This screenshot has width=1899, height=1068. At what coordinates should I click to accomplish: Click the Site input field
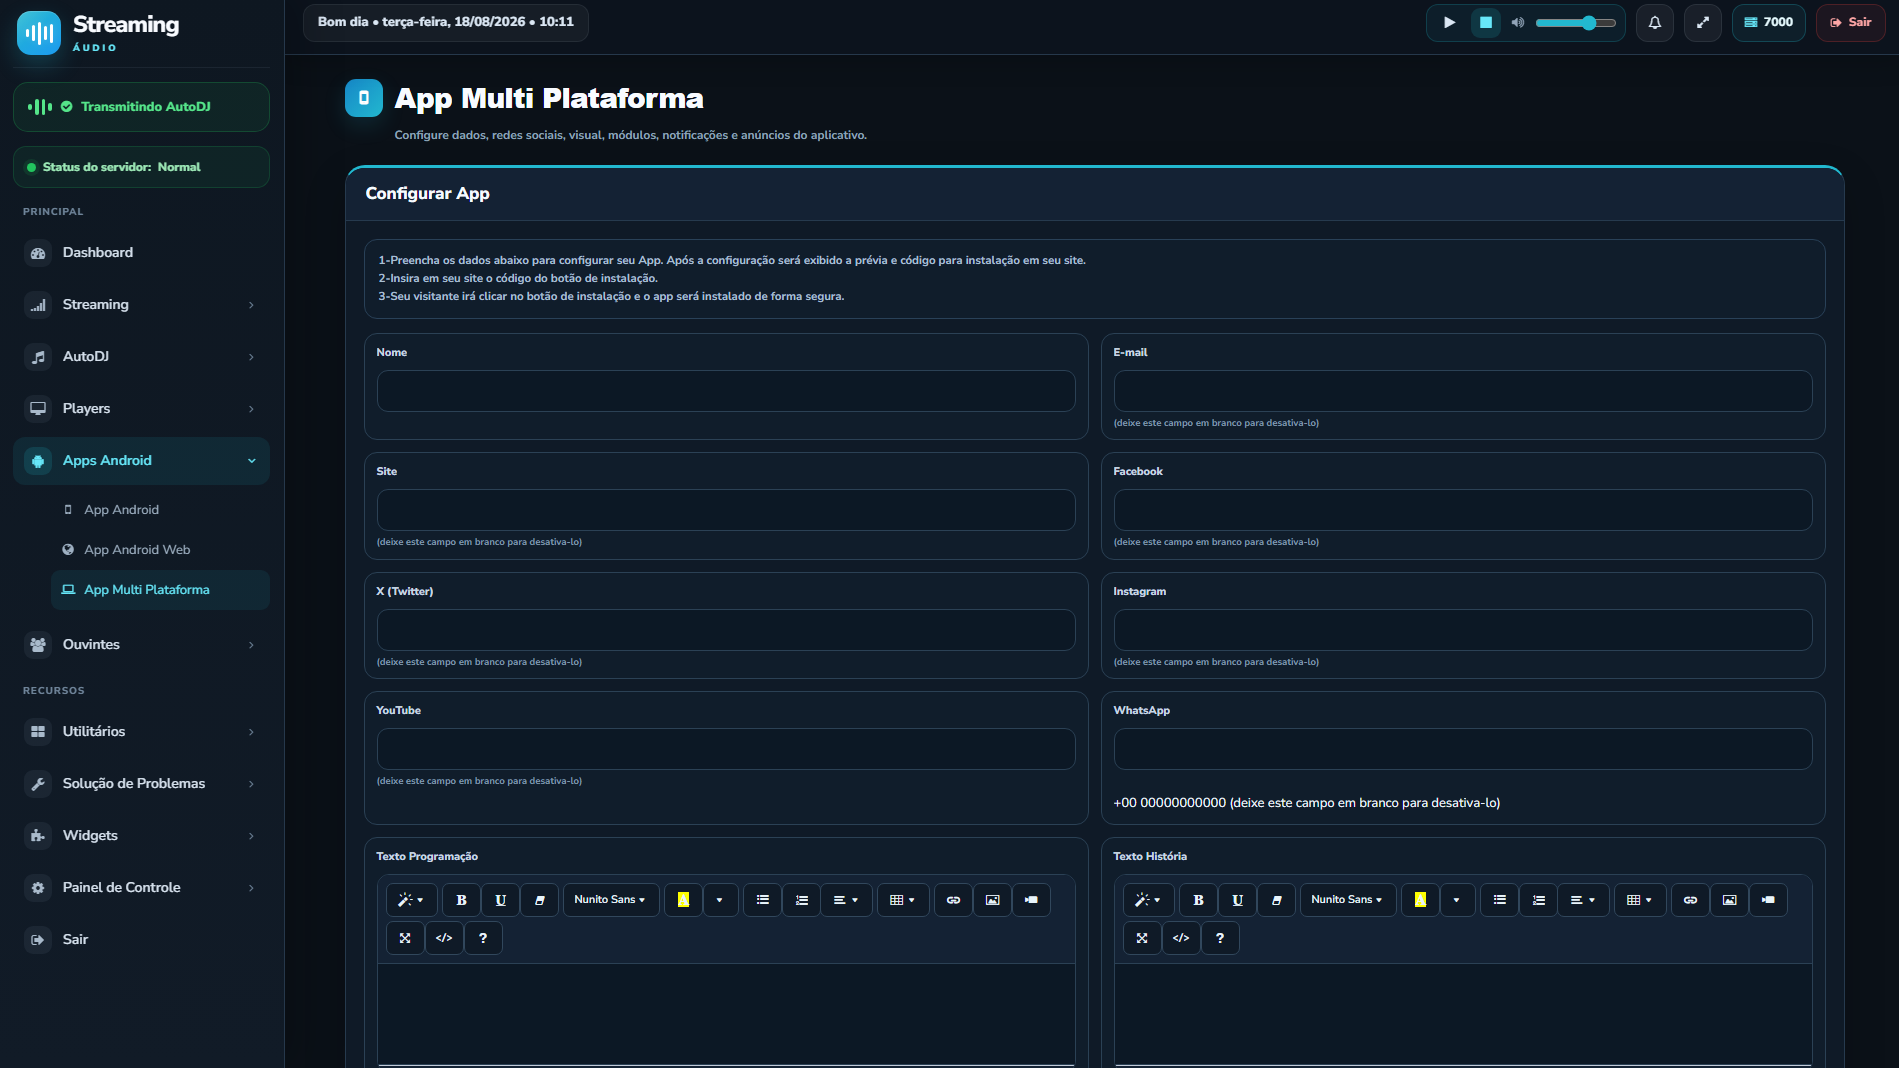[x=726, y=510]
